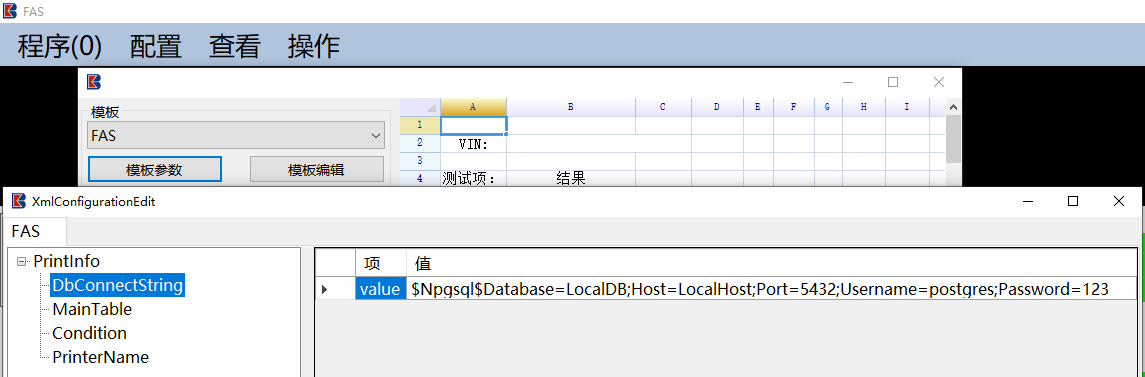Click the 测试项： cell in spreadsheet

pyautogui.click(x=473, y=178)
